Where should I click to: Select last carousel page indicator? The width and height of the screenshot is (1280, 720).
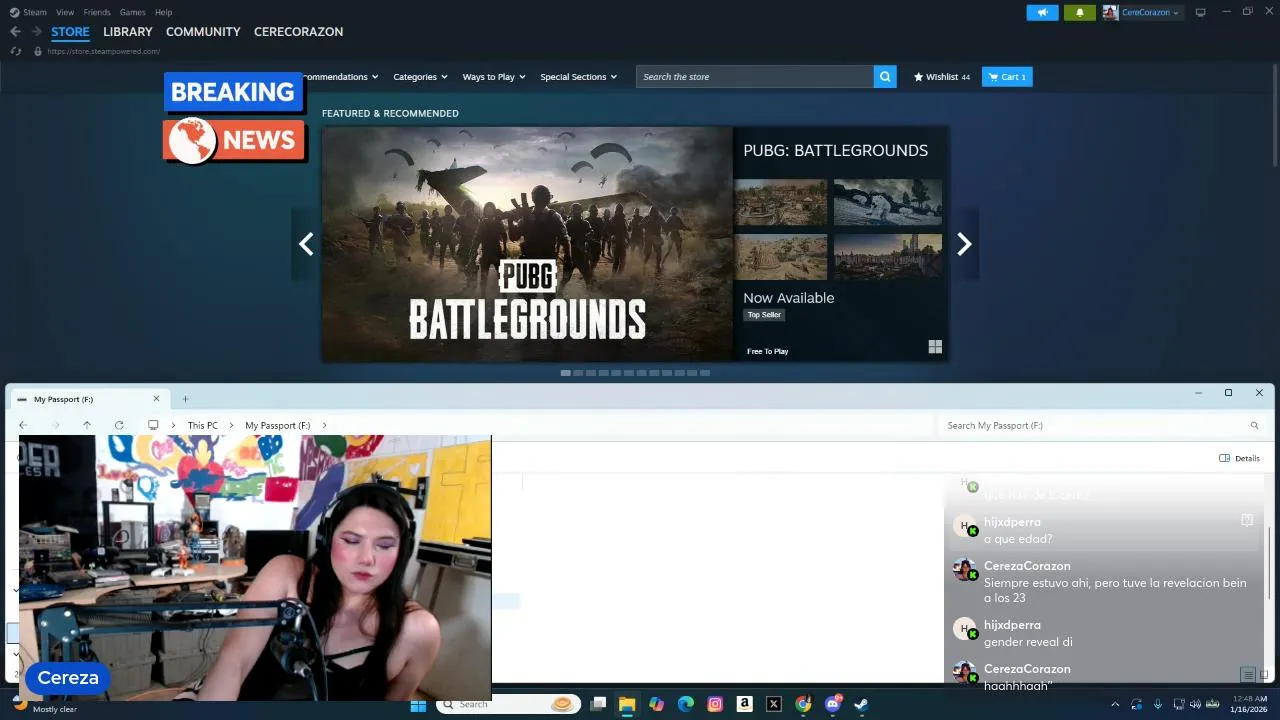705,373
